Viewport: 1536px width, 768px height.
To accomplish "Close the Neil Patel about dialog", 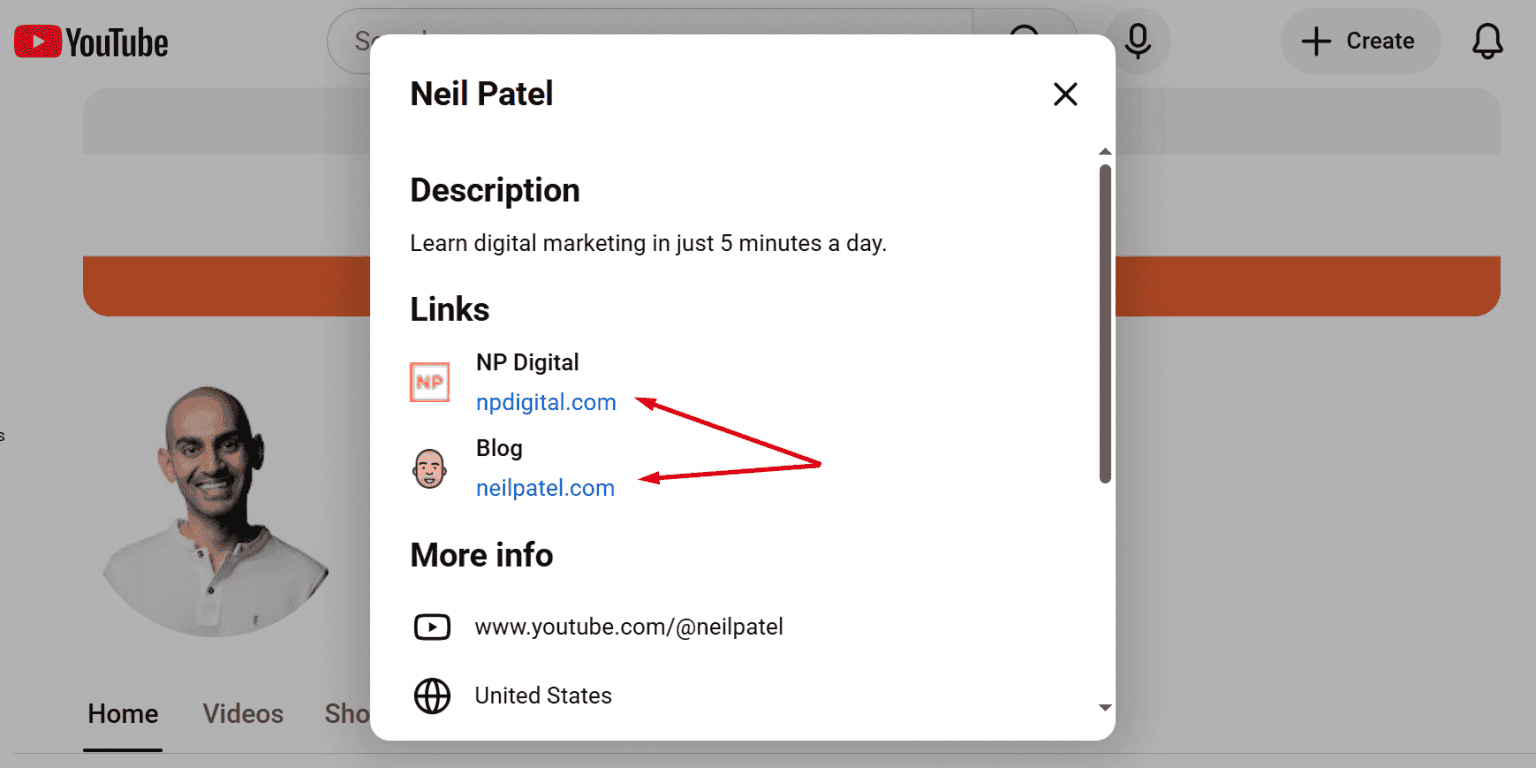I will [x=1065, y=94].
